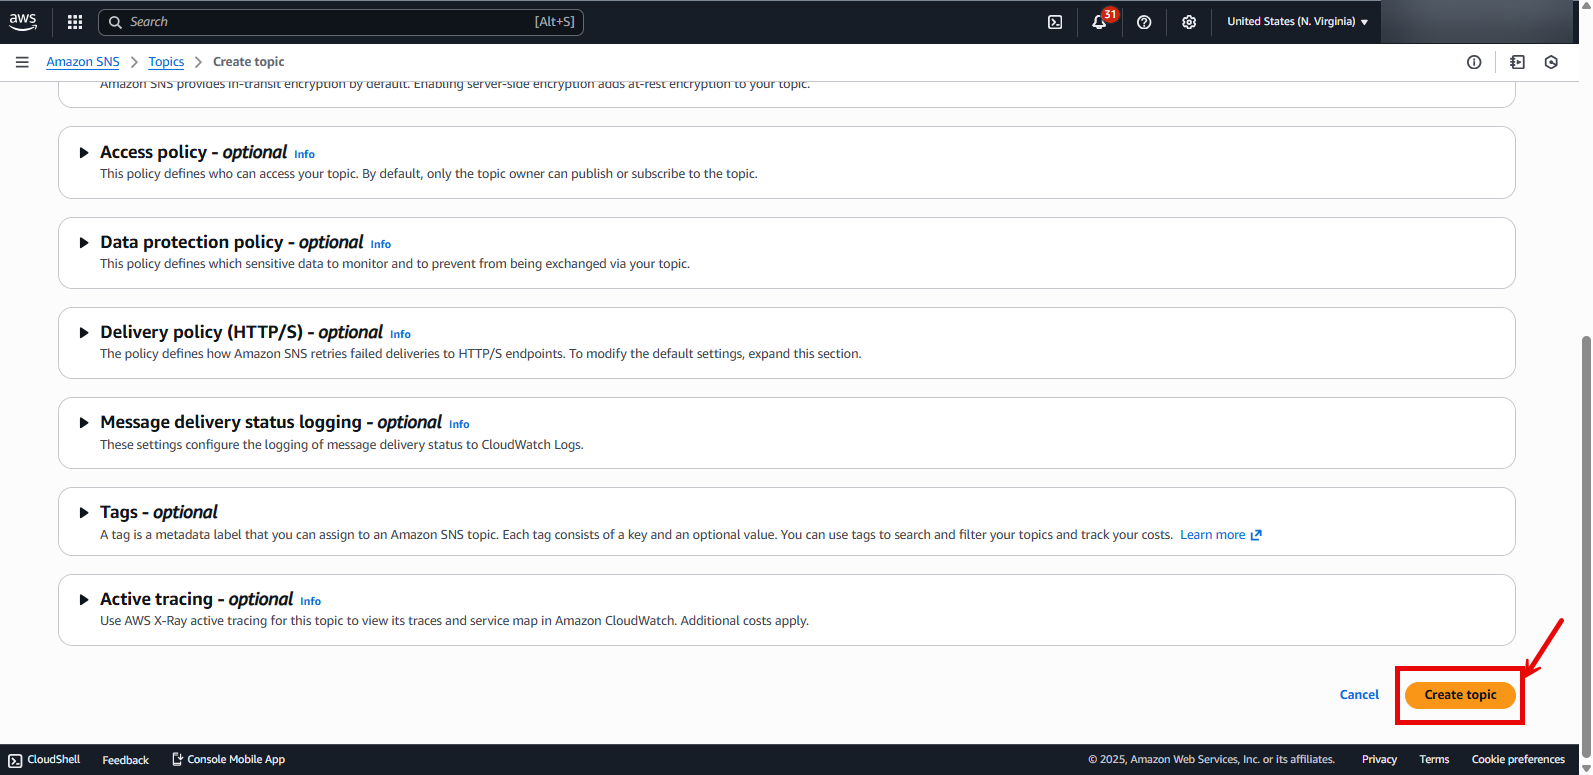The width and height of the screenshot is (1593, 775).
Task: Click the AWS logo home icon
Action: pyautogui.click(x=23, y=21)
